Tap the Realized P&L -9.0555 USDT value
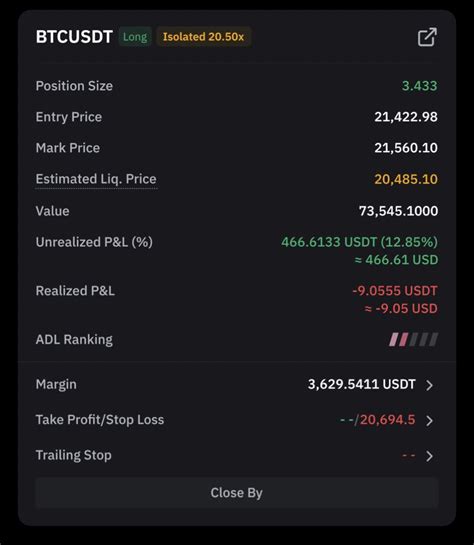This screenshot has height=545, width=474. (395, 291)
